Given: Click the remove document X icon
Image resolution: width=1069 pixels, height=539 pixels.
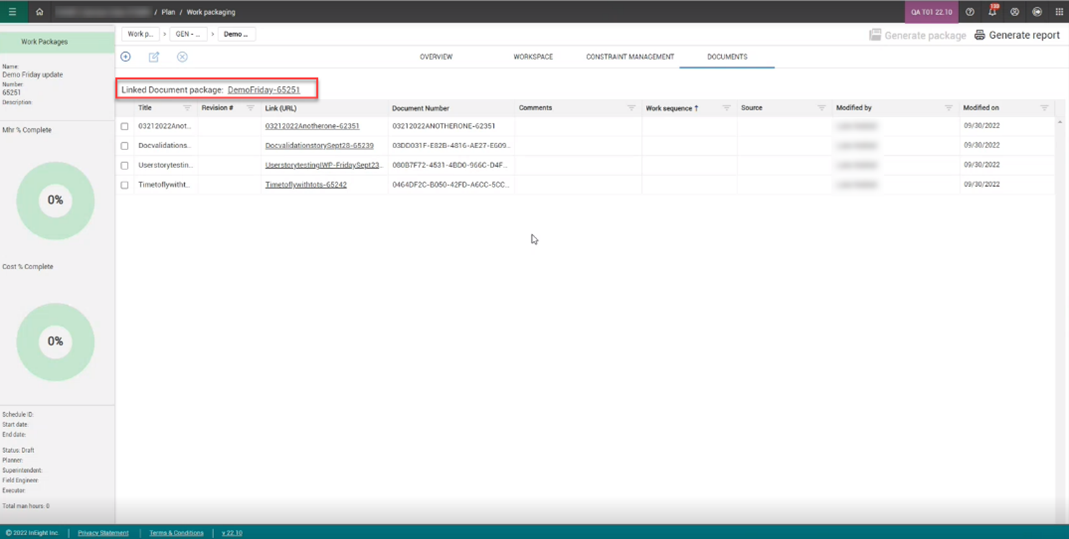Looking at the screenshot, I should click(182, 57).
